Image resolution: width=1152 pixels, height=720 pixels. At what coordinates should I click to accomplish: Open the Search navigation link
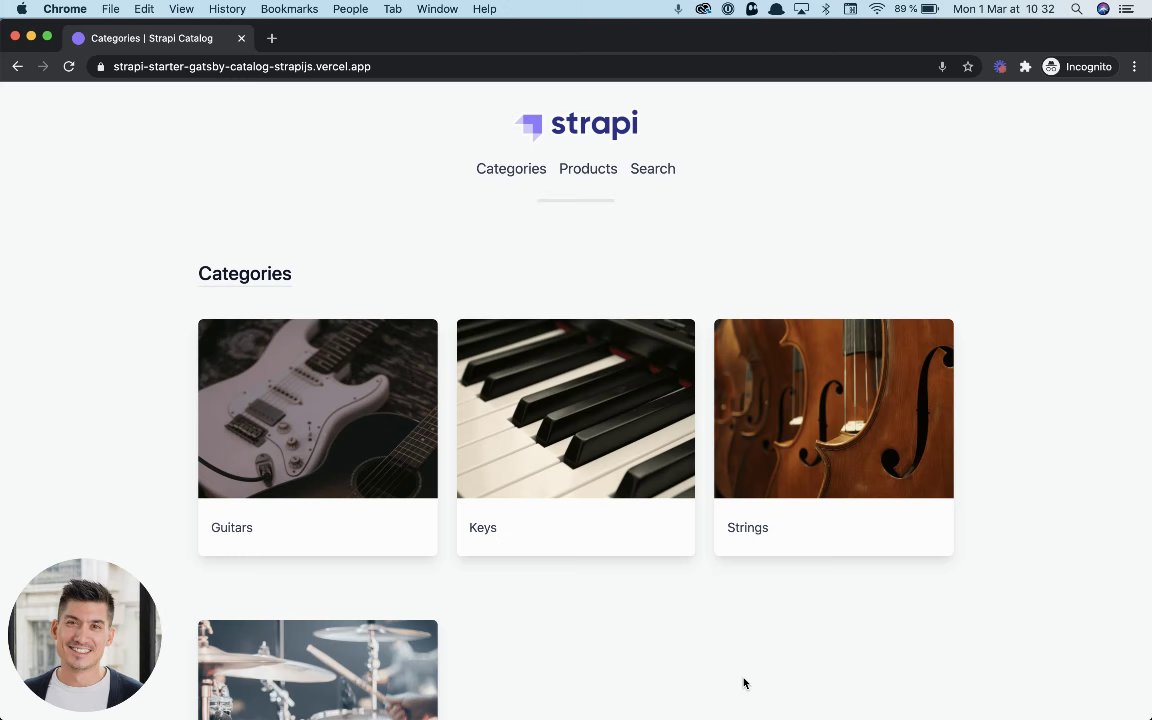point(652,169)
